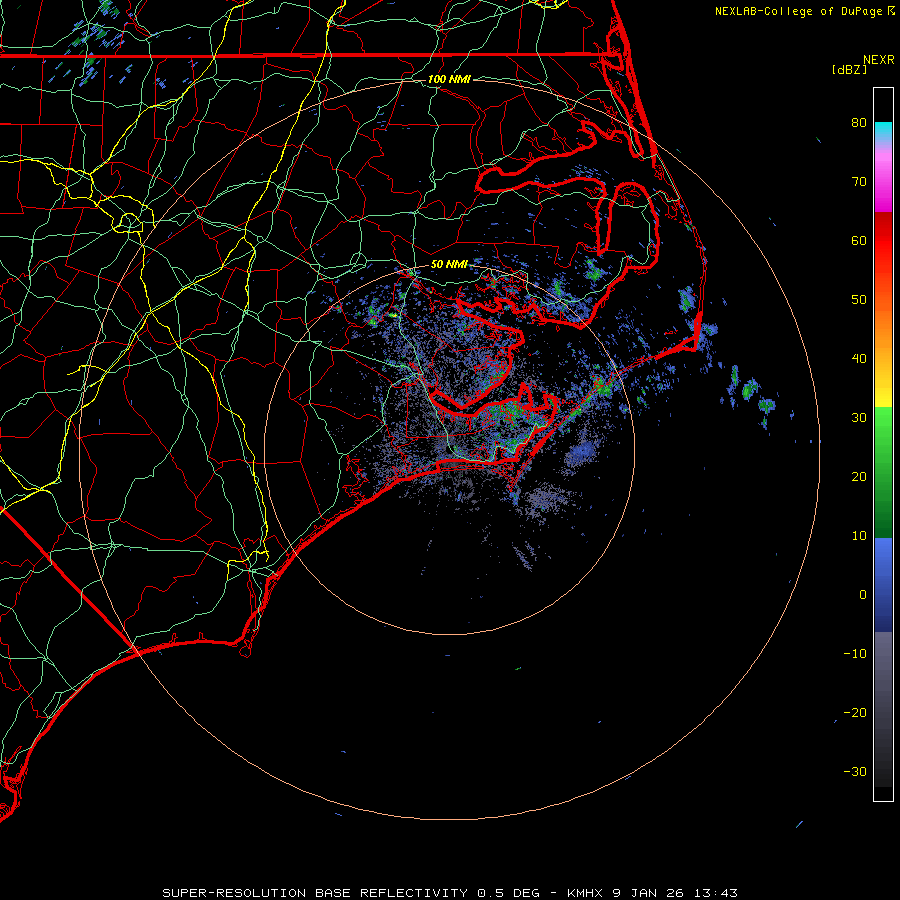Pick the blue segment of the reflectivity color bar
This screenshot has width=900, height=900.
(883, 584)
